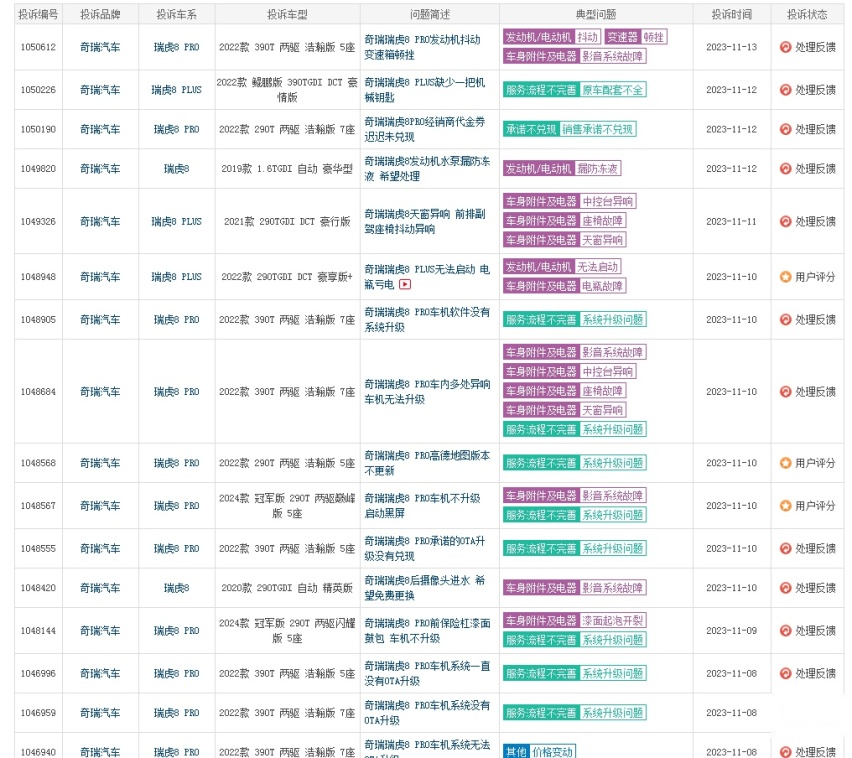The height and width of the screenshot is (758, 852).
Task: Click the red status icon in row 1050226
Action: point(785,90)
